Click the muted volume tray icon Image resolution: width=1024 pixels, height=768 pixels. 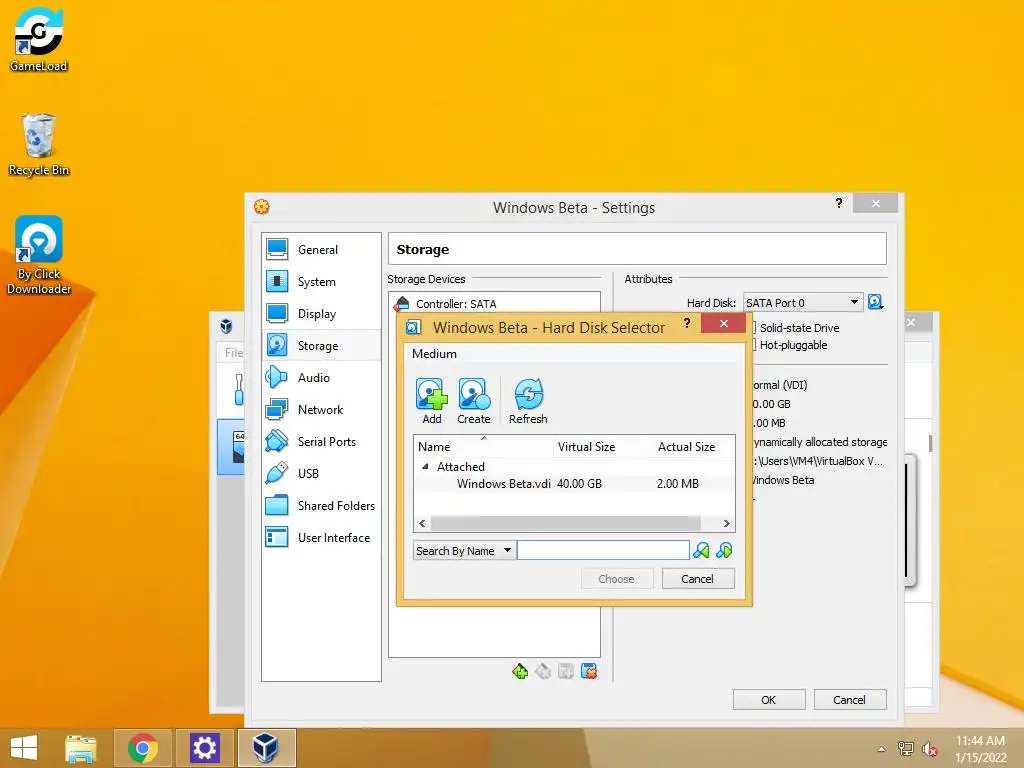929,748
